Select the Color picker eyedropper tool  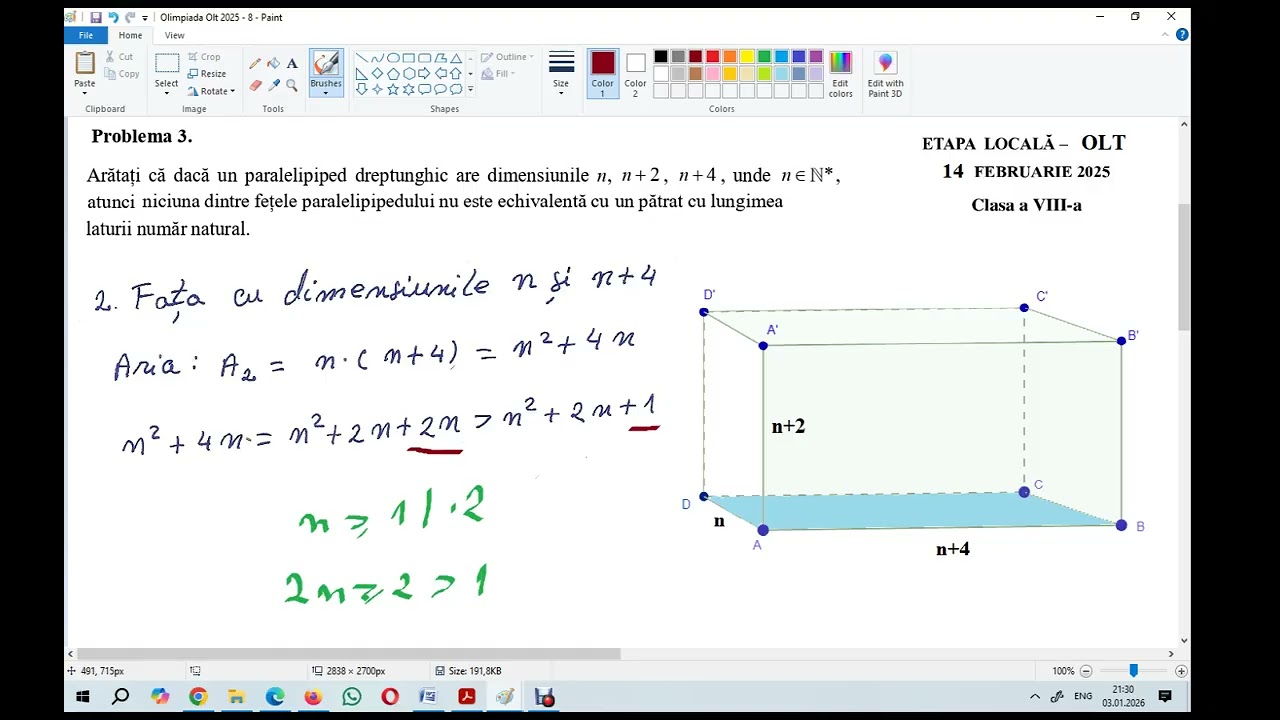(273, 85)
